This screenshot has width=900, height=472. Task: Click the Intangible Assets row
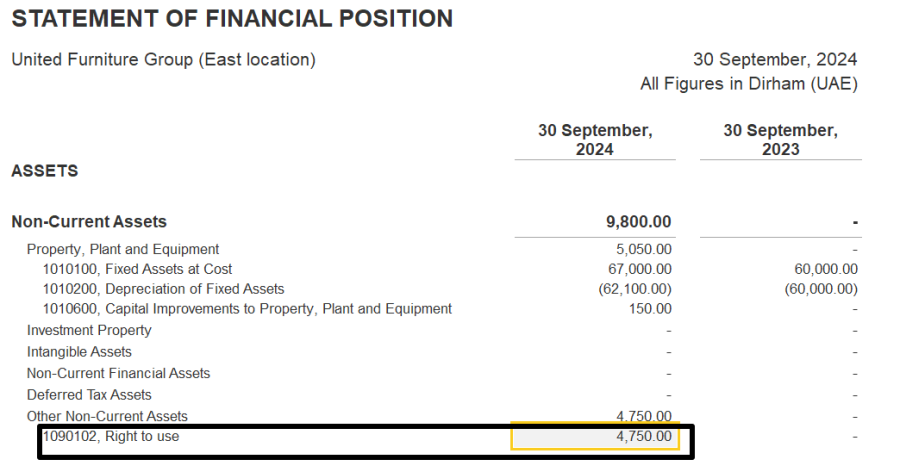[x=79, y=351]
